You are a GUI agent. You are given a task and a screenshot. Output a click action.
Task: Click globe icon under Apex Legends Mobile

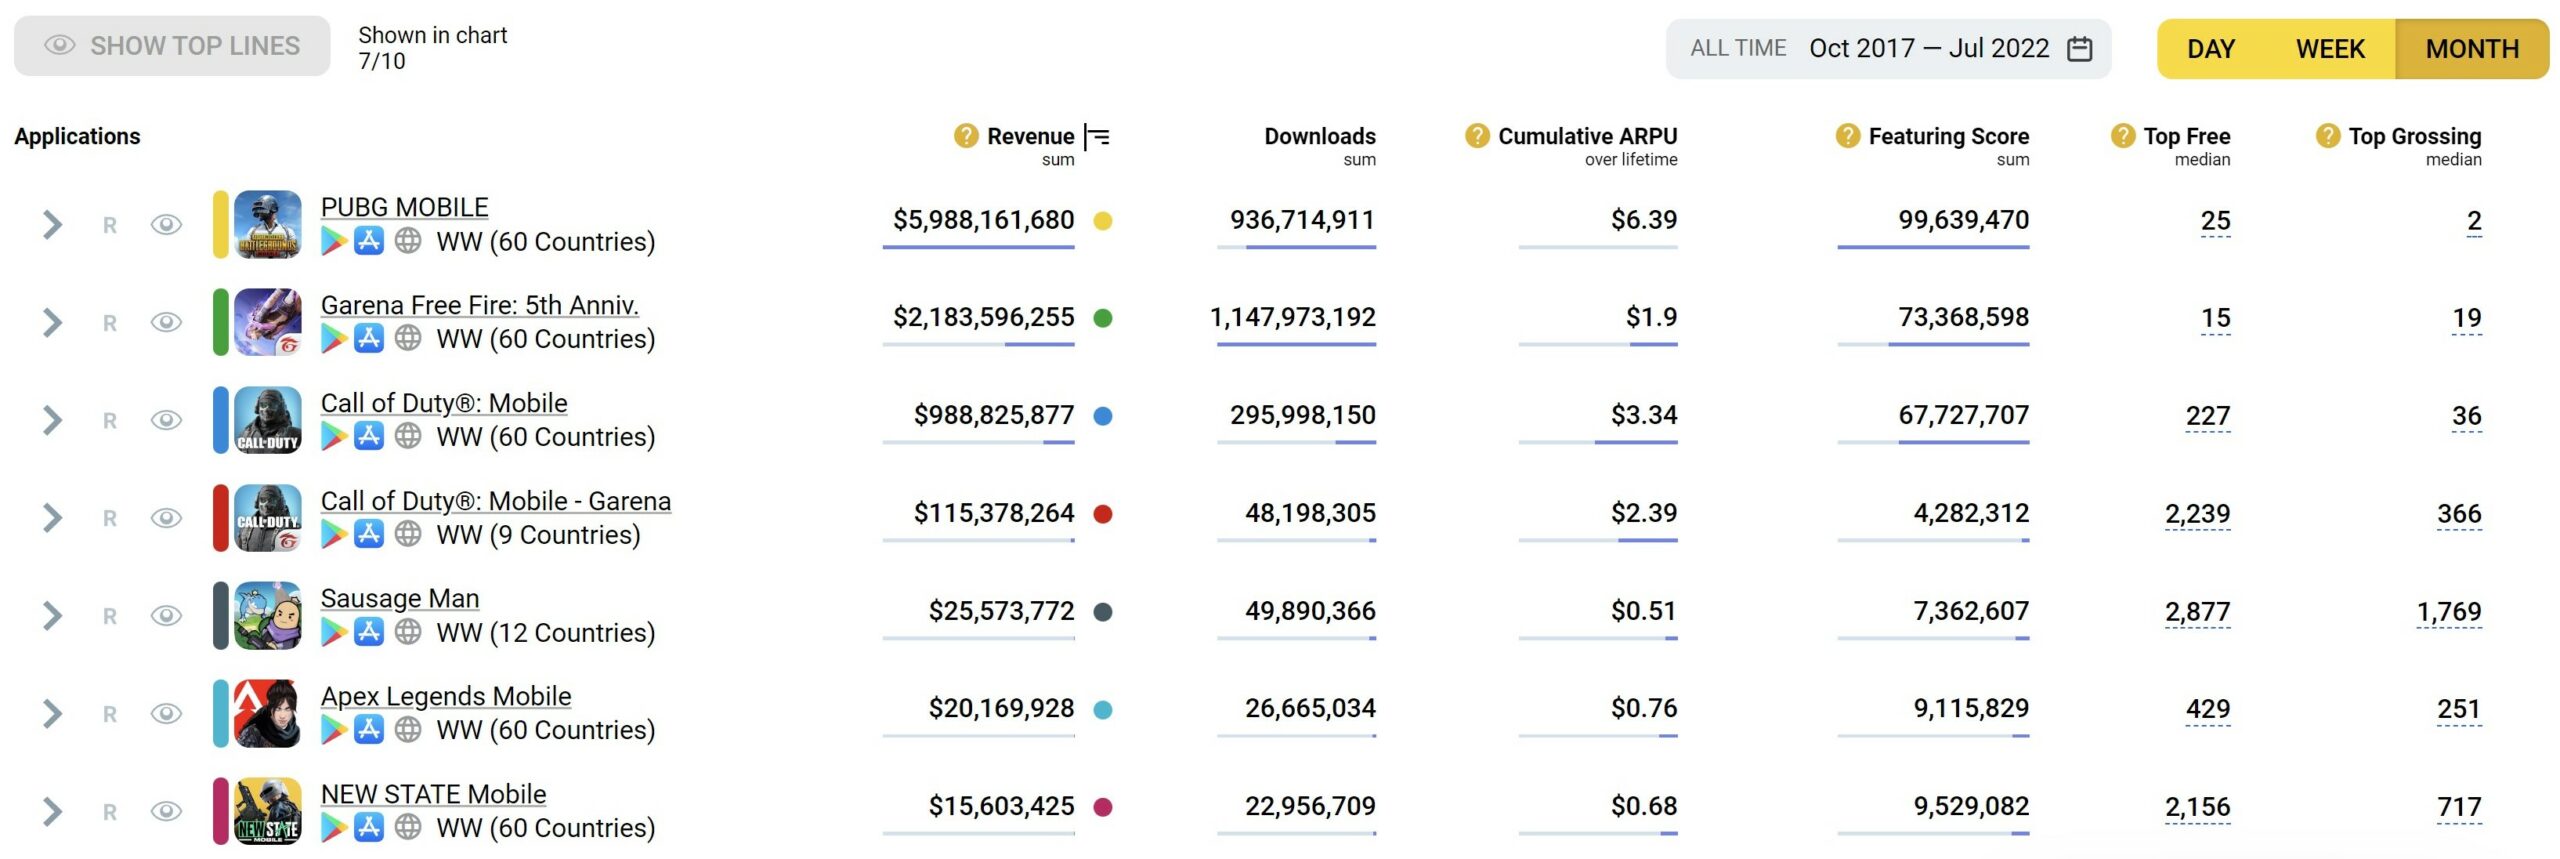coord(407,730)
